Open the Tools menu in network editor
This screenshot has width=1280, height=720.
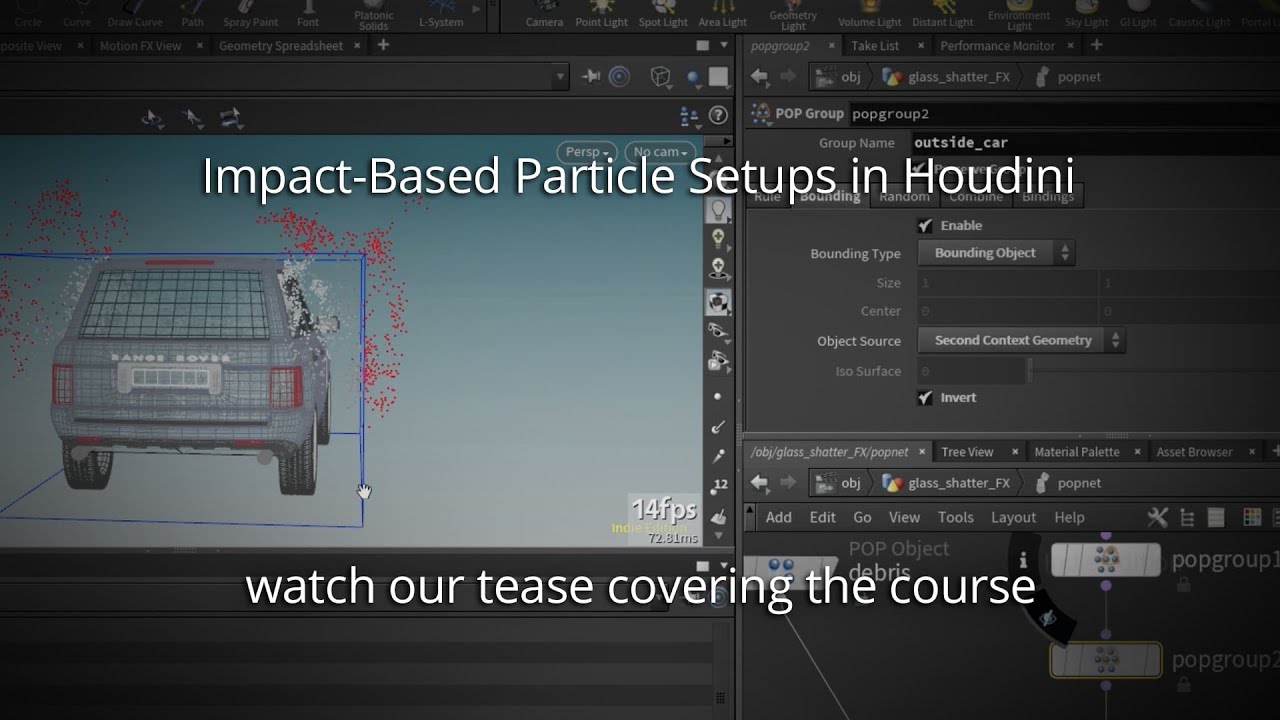click(x=955, y=517)
